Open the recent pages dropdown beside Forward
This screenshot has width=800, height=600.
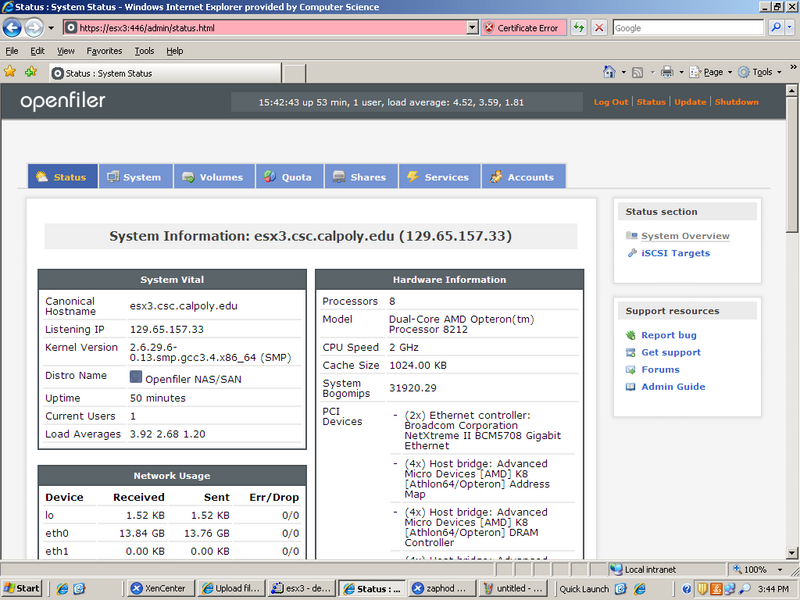pyautogui.click(x=51, y=28)
